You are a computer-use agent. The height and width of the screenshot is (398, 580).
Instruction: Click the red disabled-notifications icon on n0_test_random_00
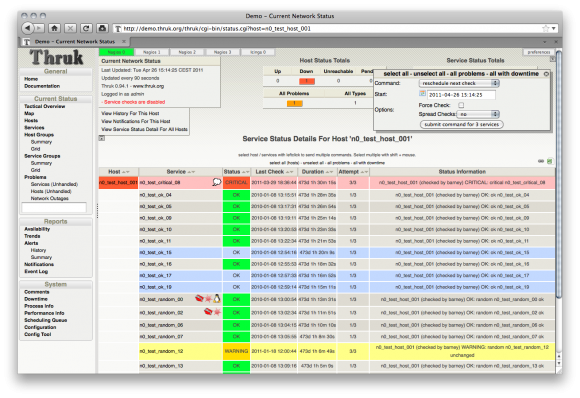click(x=199, y=298)
